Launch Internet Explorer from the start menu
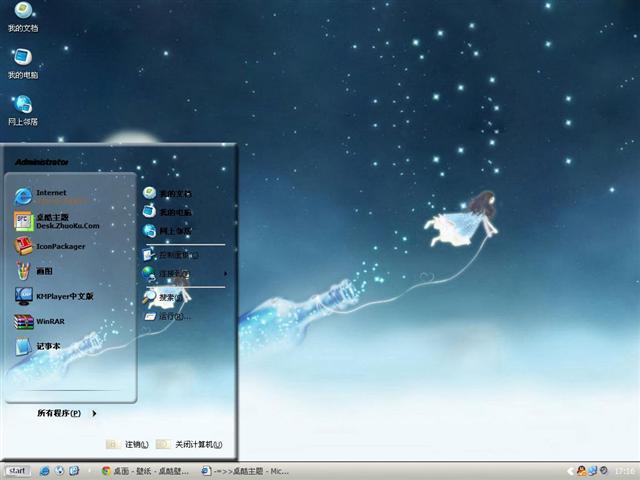This screenshot has width=640, height=480. pos(51,196)
